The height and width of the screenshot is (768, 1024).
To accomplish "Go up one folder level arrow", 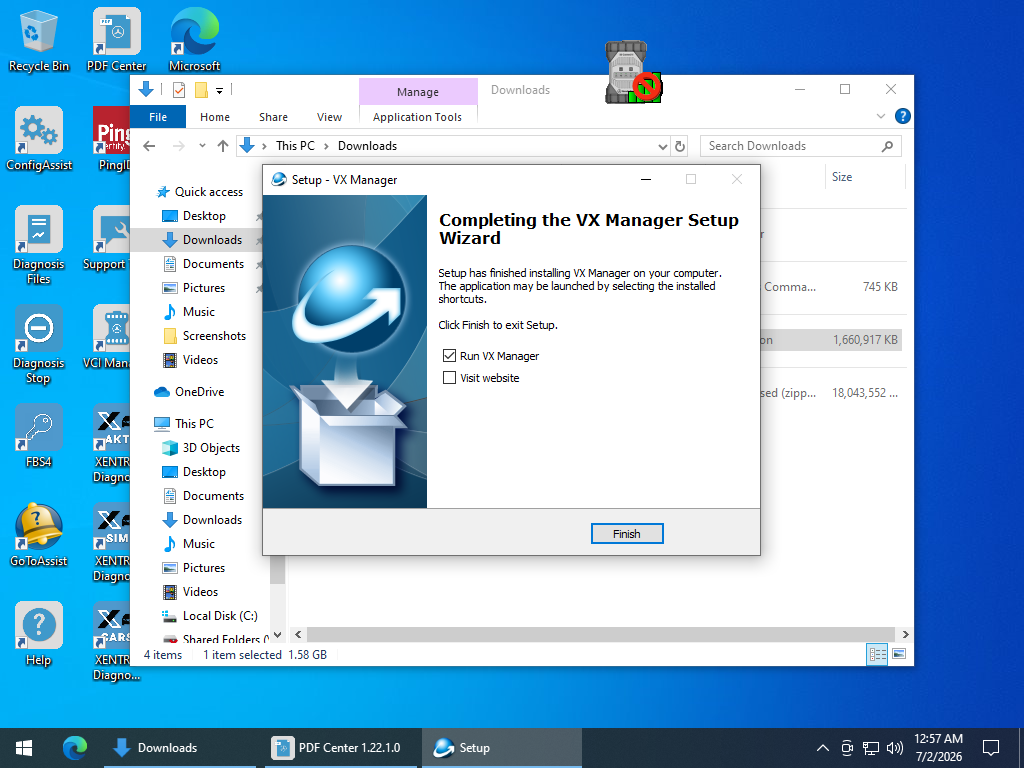I will pos(223,146).
